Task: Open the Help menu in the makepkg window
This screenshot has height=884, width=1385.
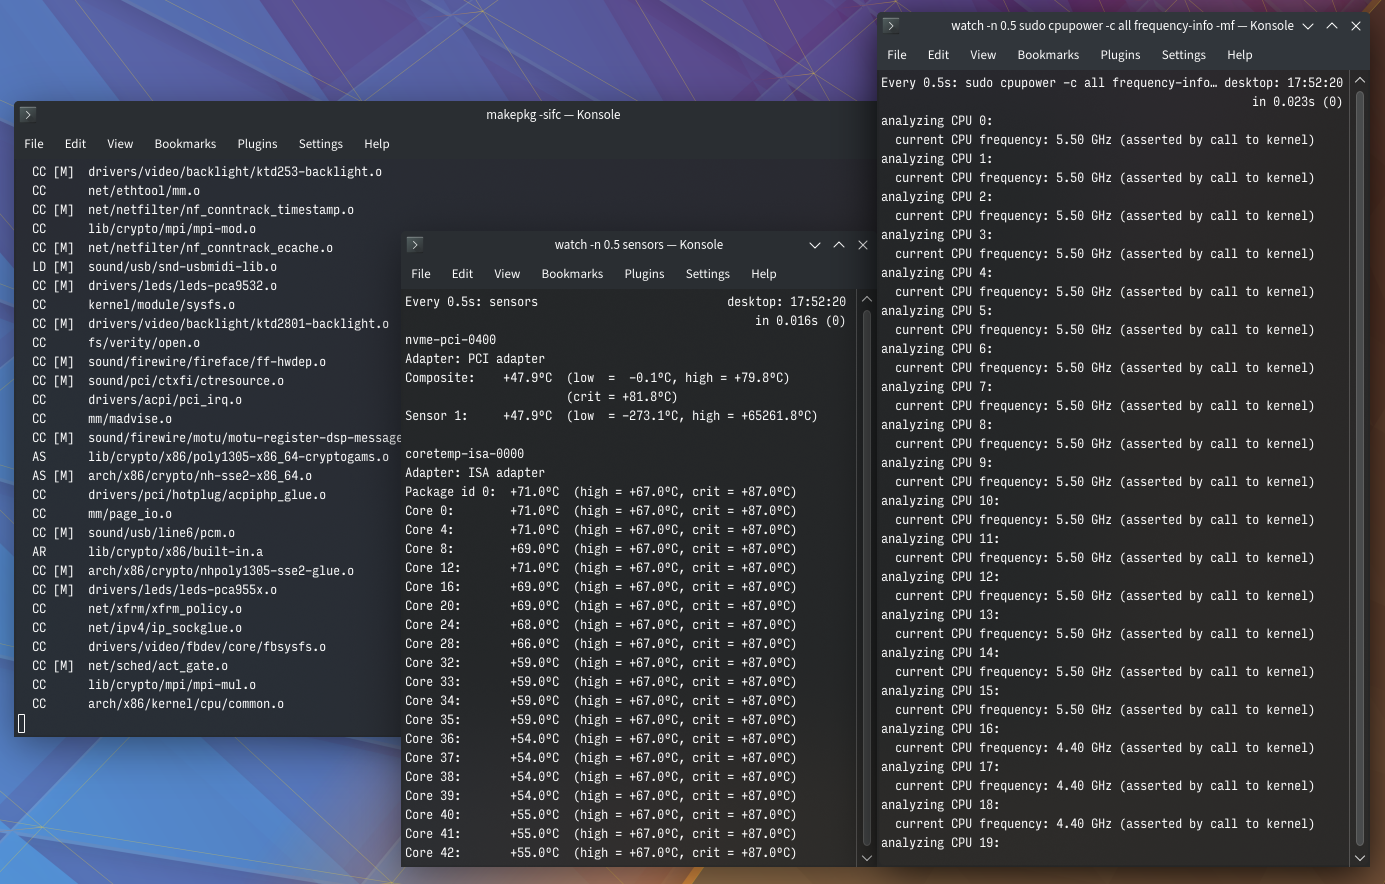Action: click(x=376, y=144)
